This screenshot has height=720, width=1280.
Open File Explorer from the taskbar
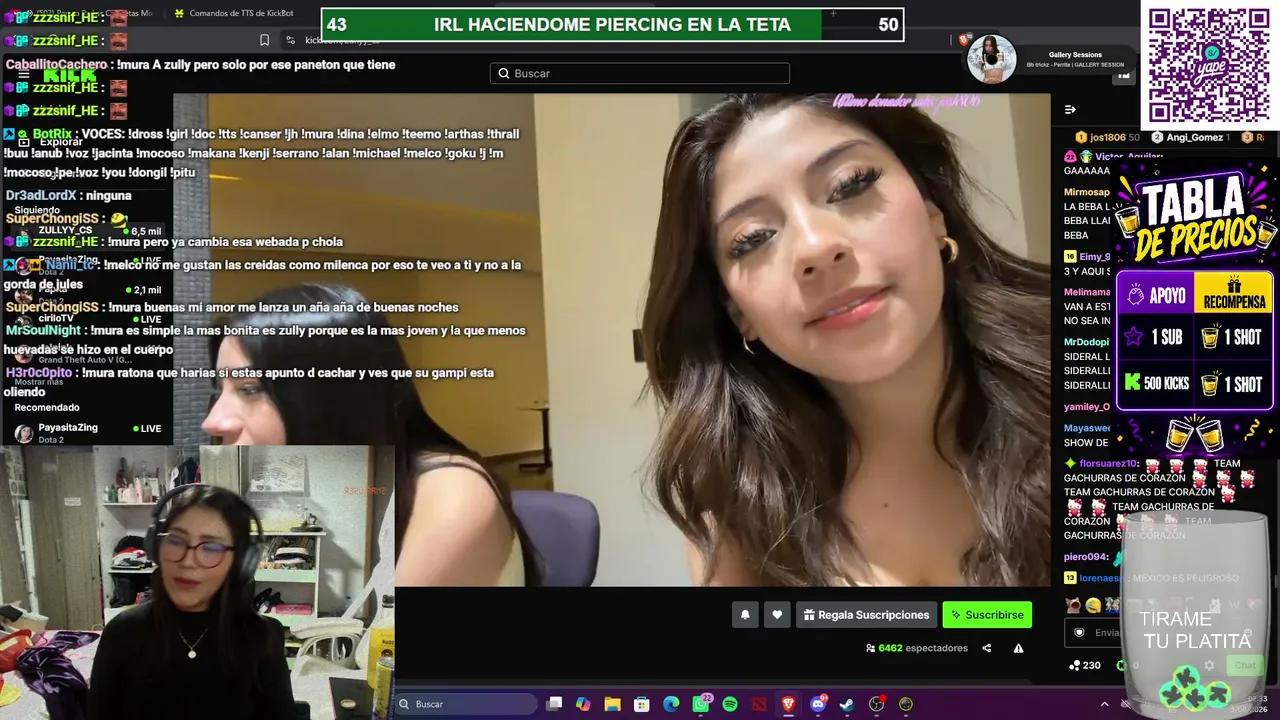point(612,704)
